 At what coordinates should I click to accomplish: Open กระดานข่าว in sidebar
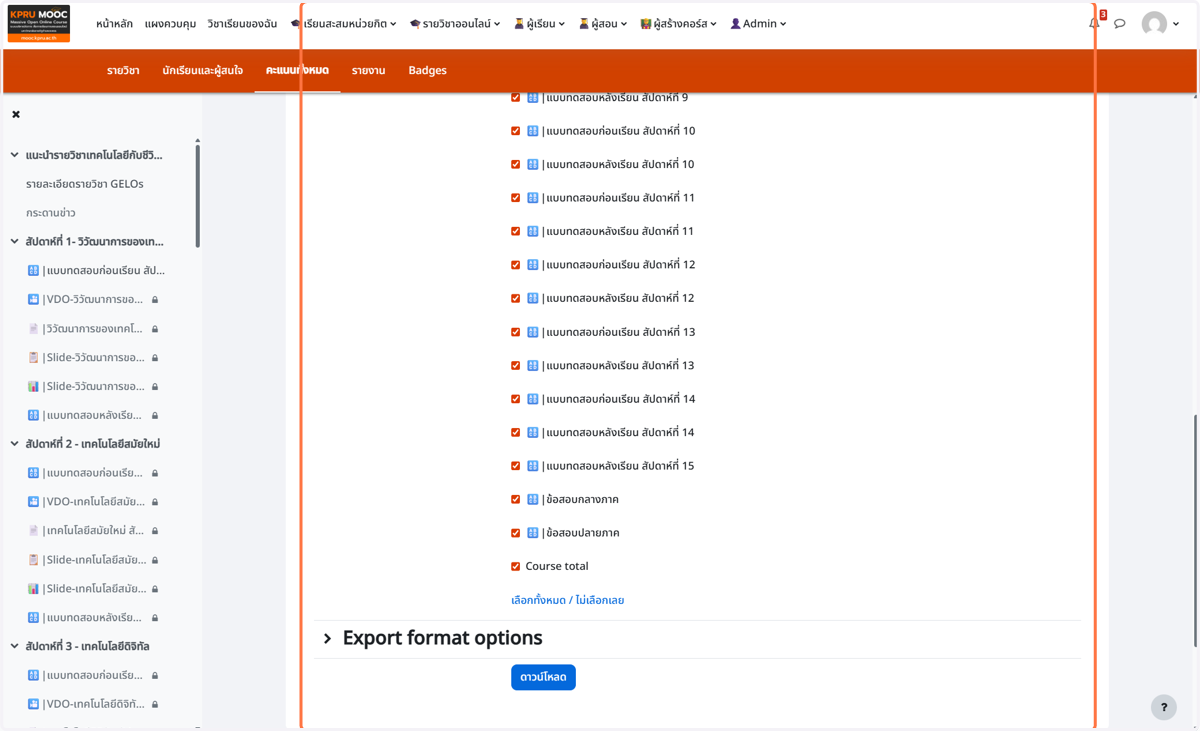coord(51,213)
